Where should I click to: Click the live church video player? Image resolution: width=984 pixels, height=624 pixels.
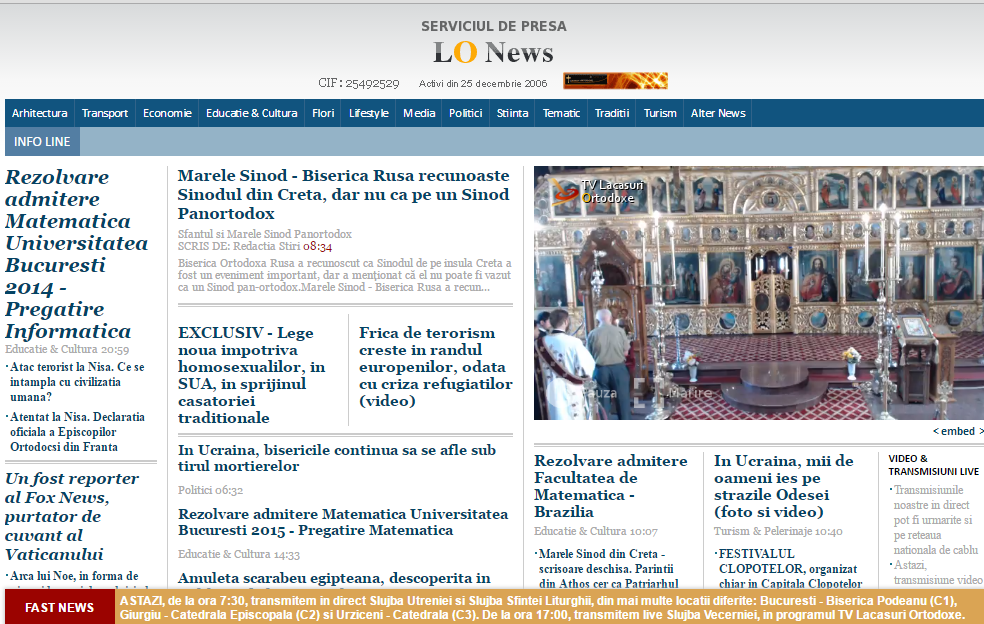(x=759, y=293)
